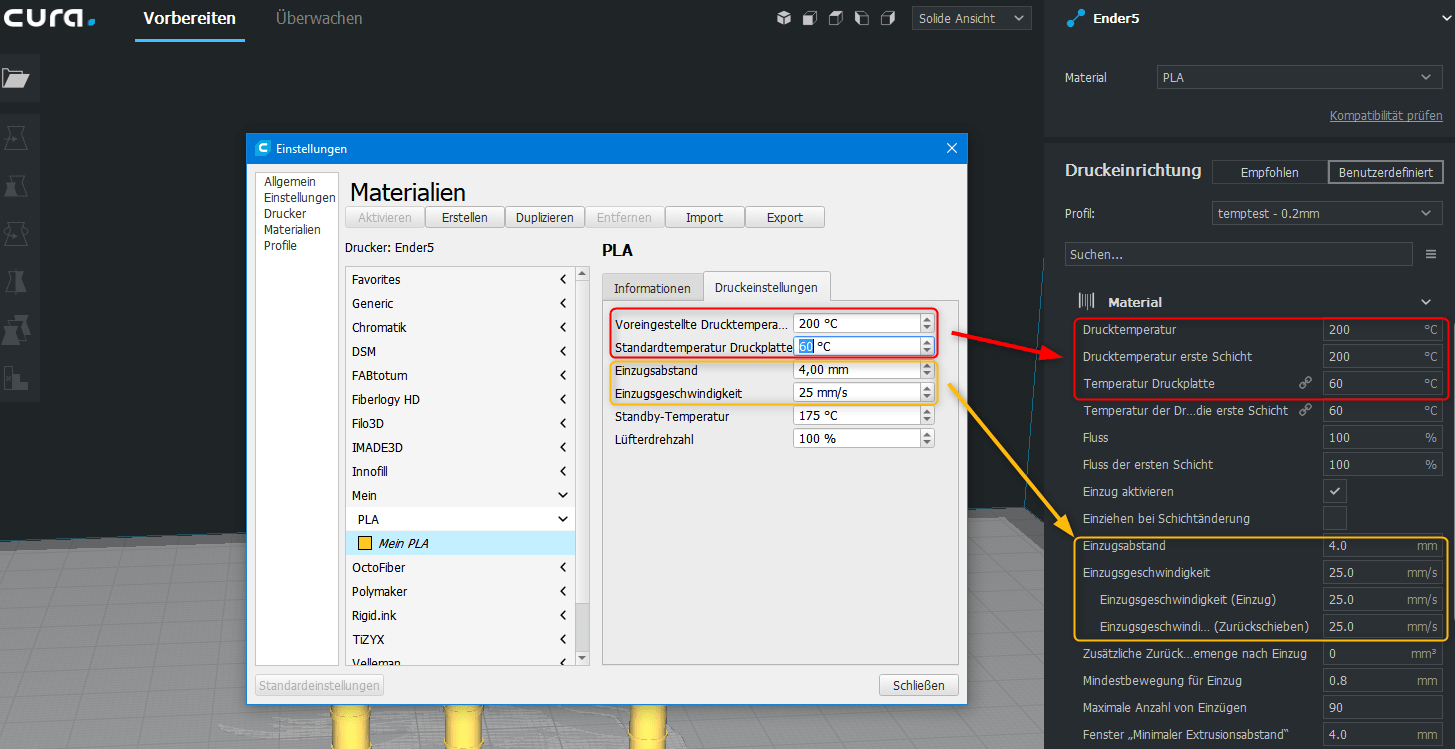The width and height of the screenshot is (1455, 749).
Task: Switch camera to the front view icon
Action: click(810, 18)
